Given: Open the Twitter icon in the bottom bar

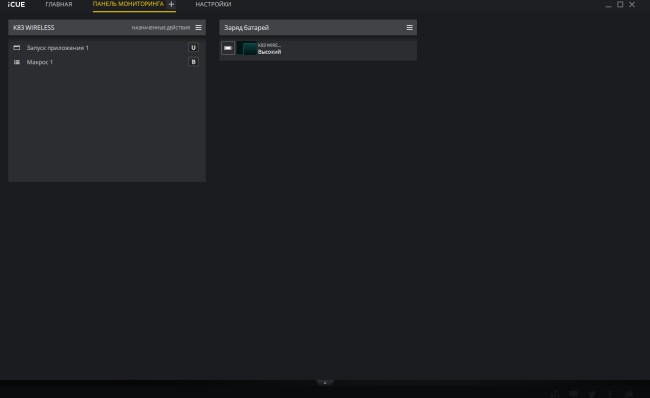Looking at the screenshot, I should (x=592, y=393).
